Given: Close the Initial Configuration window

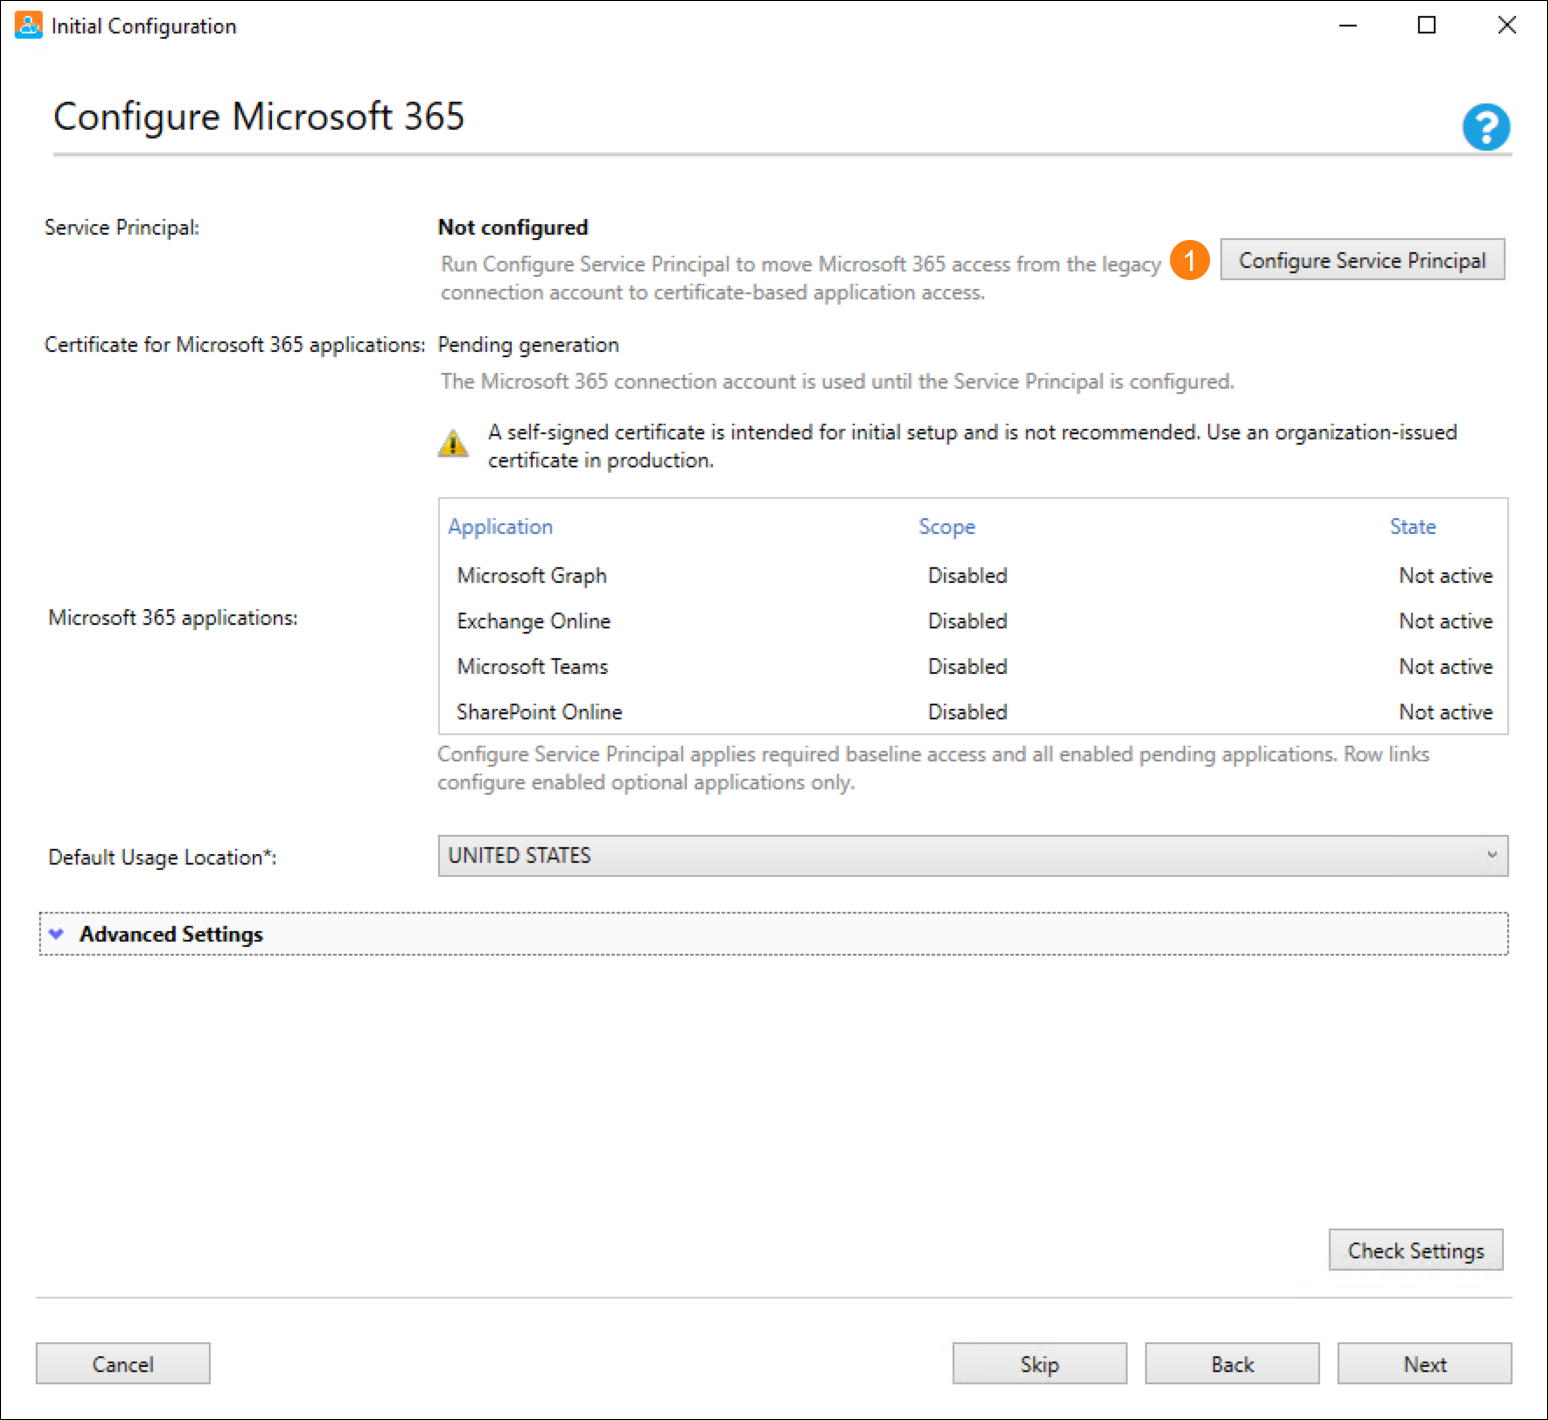Looking at the screenshot, I should point(1507,25).
